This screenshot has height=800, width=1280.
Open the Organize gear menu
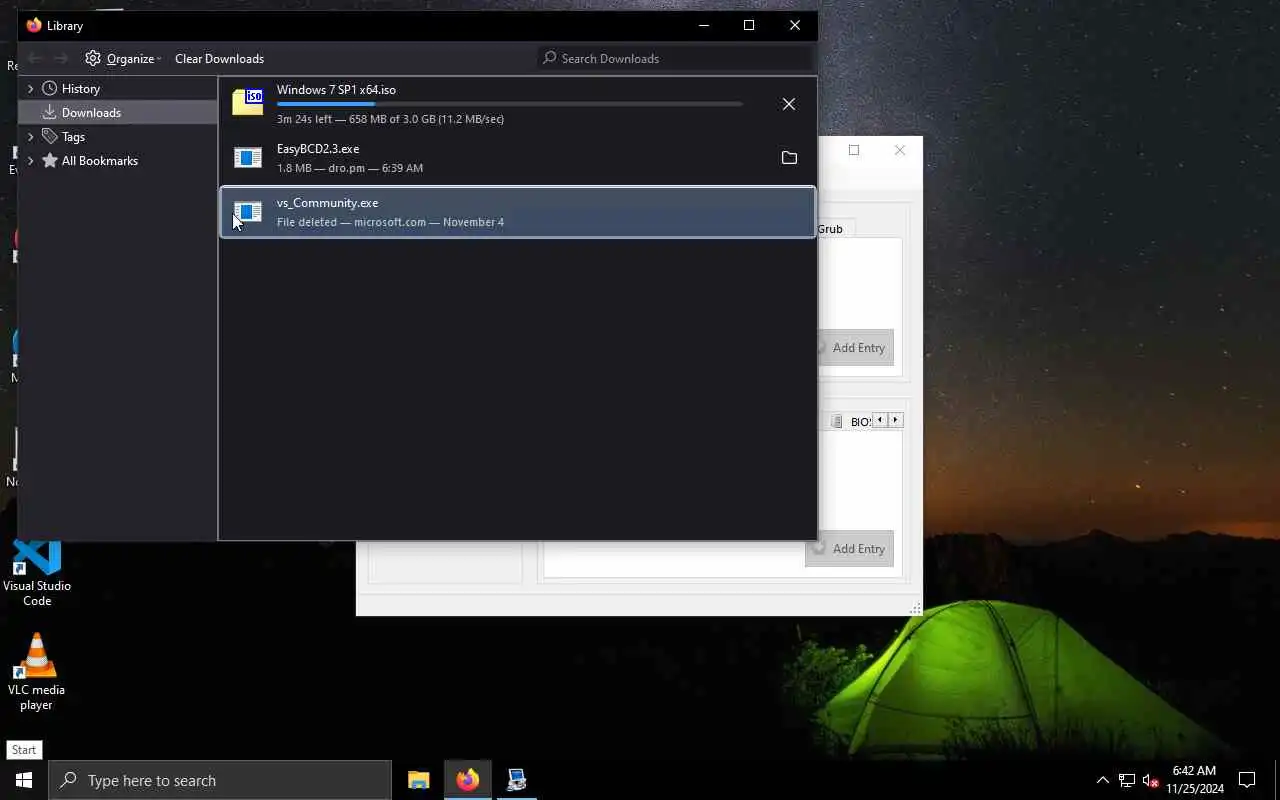[x=123, y=58]
